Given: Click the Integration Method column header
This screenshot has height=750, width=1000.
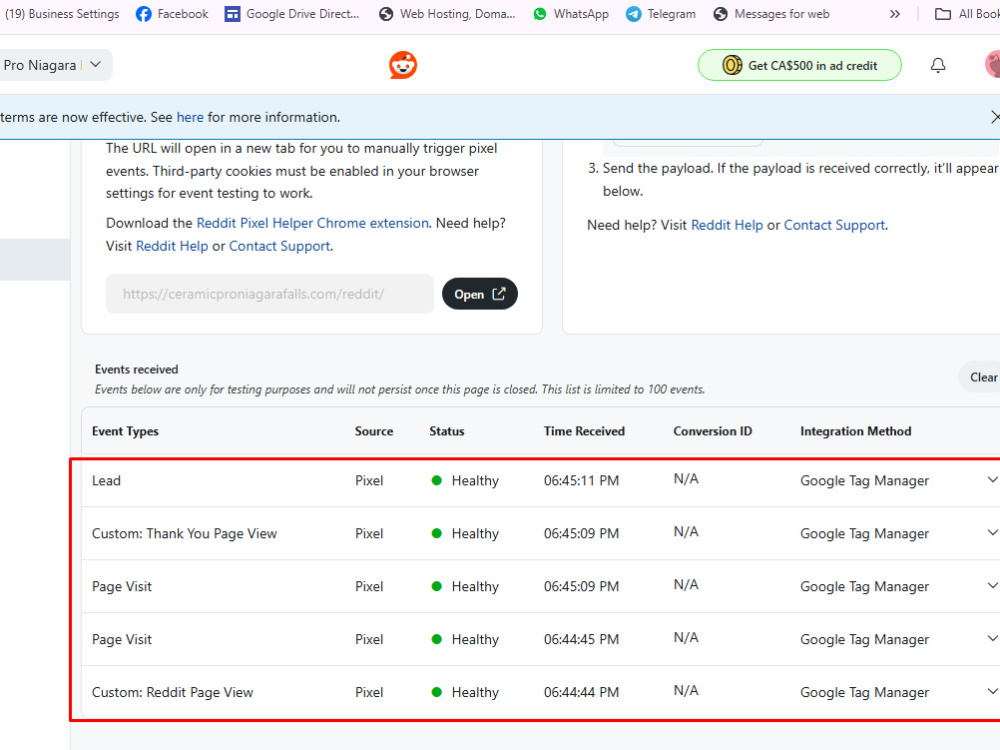Looking at the screenshot, I should (x=855, y=432).
